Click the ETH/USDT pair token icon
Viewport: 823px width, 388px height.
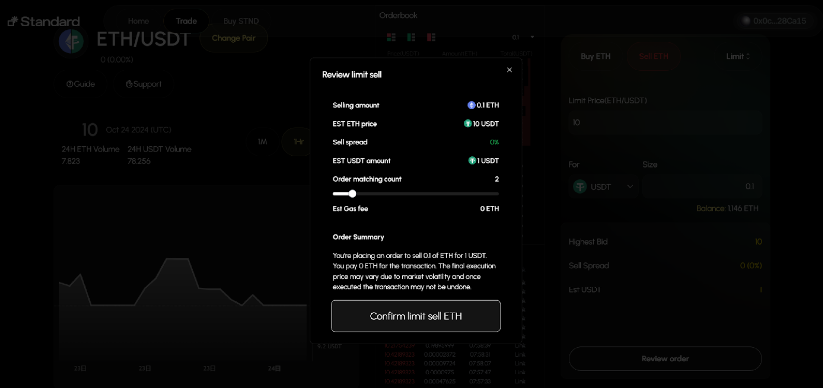click(71, 41)
